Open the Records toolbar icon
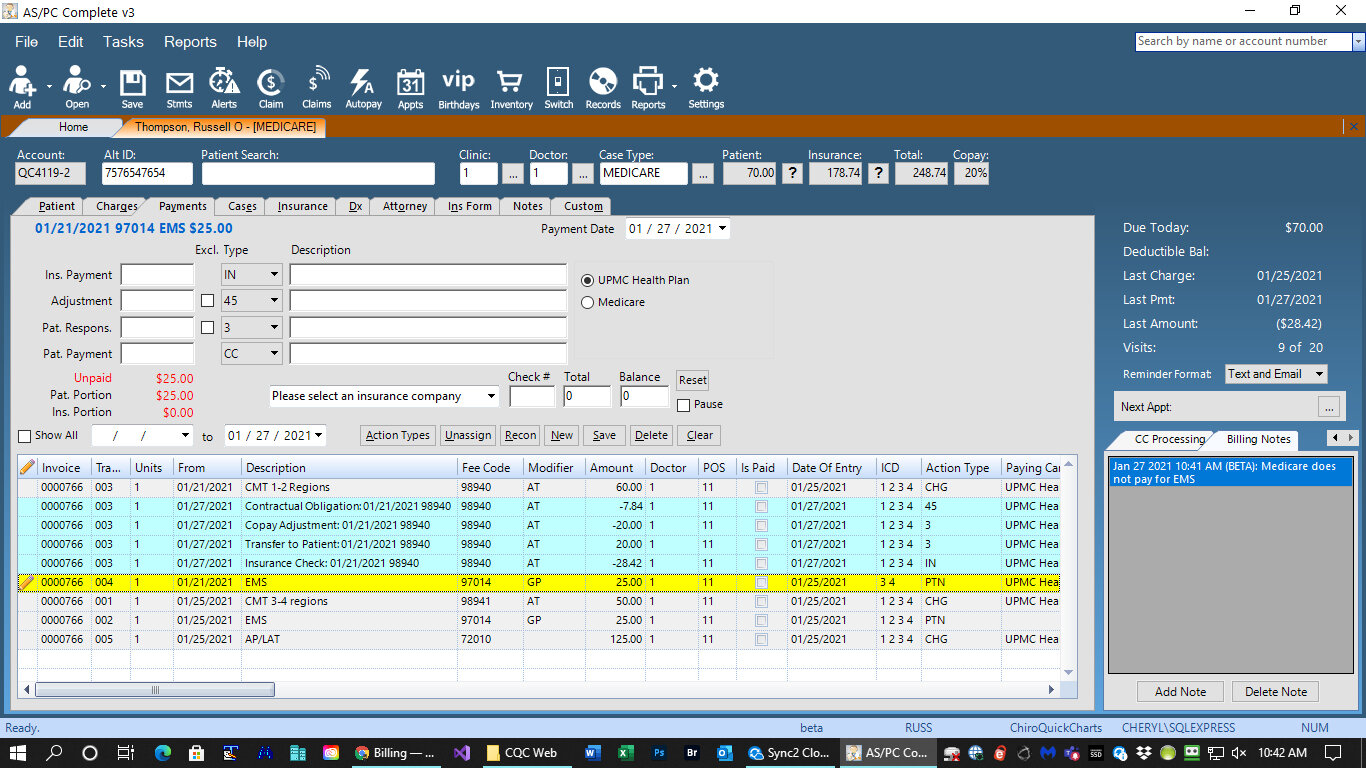Viewport: 1366px width, 768px height. 603,88
